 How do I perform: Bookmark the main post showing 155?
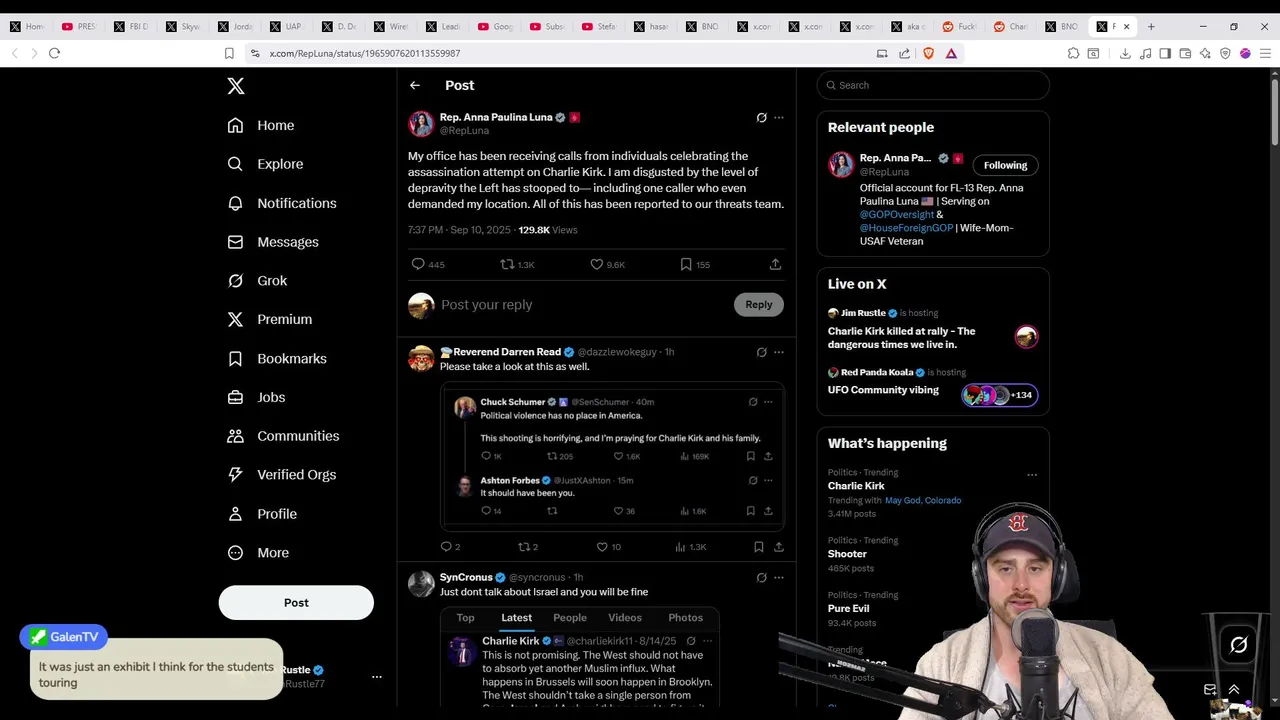coord(695,264)
